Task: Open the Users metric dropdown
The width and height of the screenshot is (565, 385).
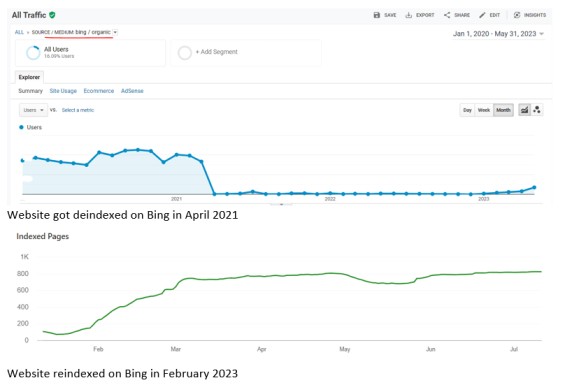Action: 33,110
